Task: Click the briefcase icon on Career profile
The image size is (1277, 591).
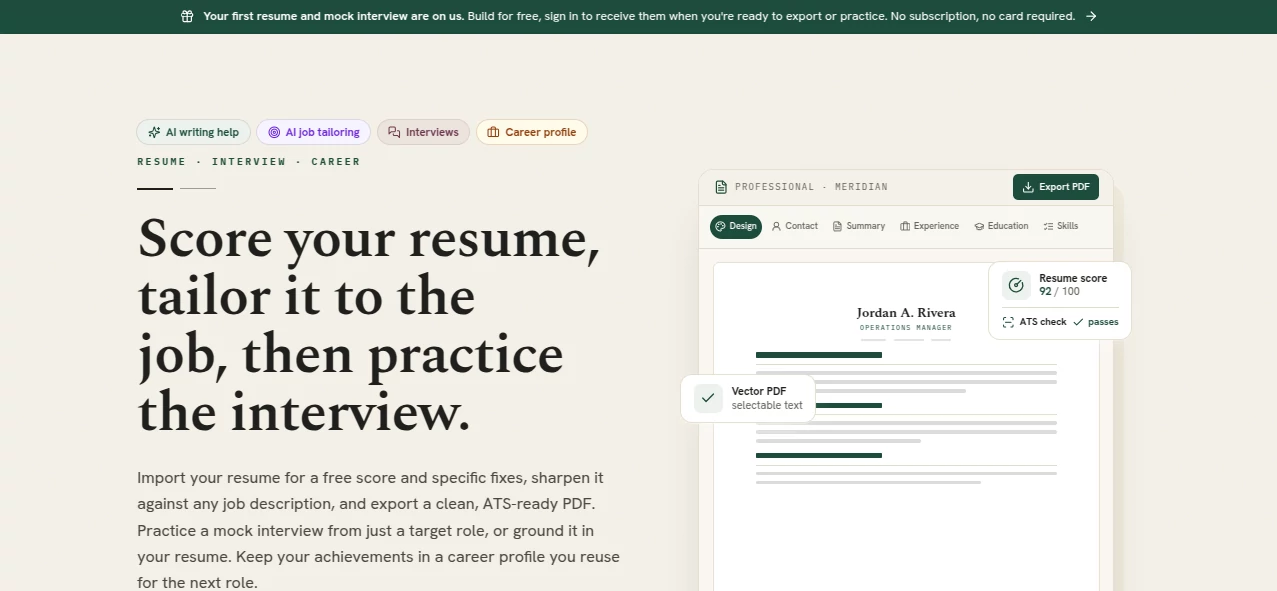Action: (x=493, y=132)
